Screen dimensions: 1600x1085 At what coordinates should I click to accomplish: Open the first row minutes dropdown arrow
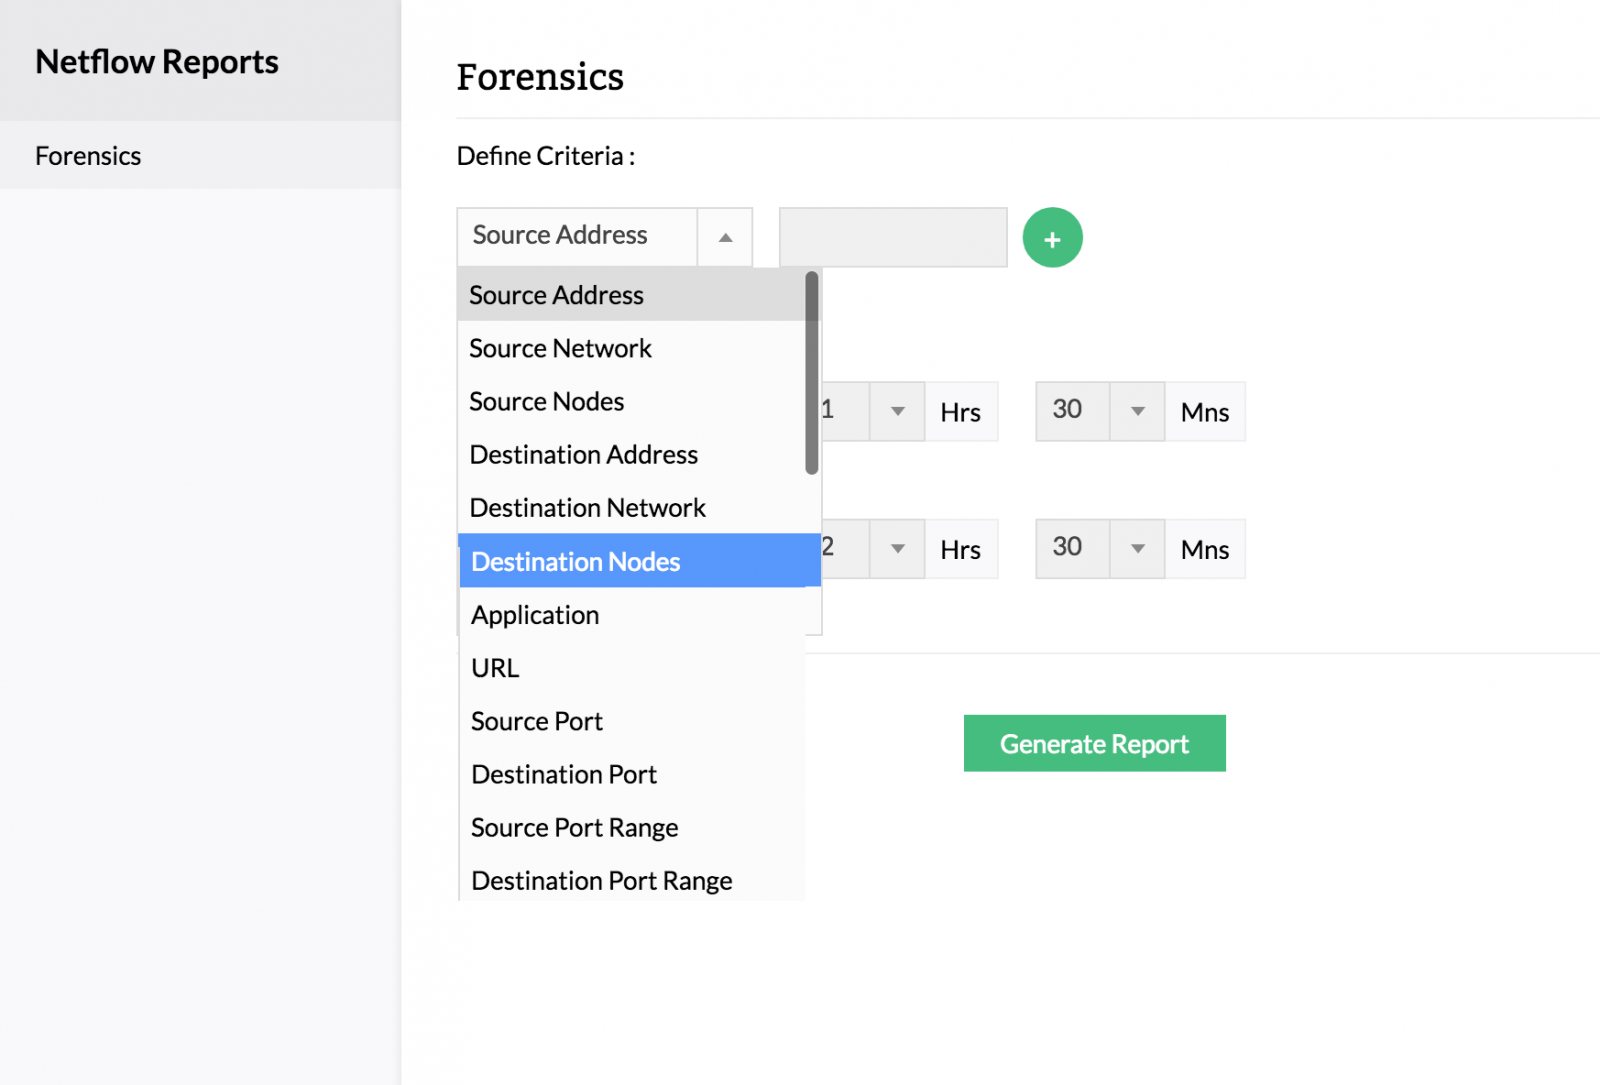click(1137, 411)
